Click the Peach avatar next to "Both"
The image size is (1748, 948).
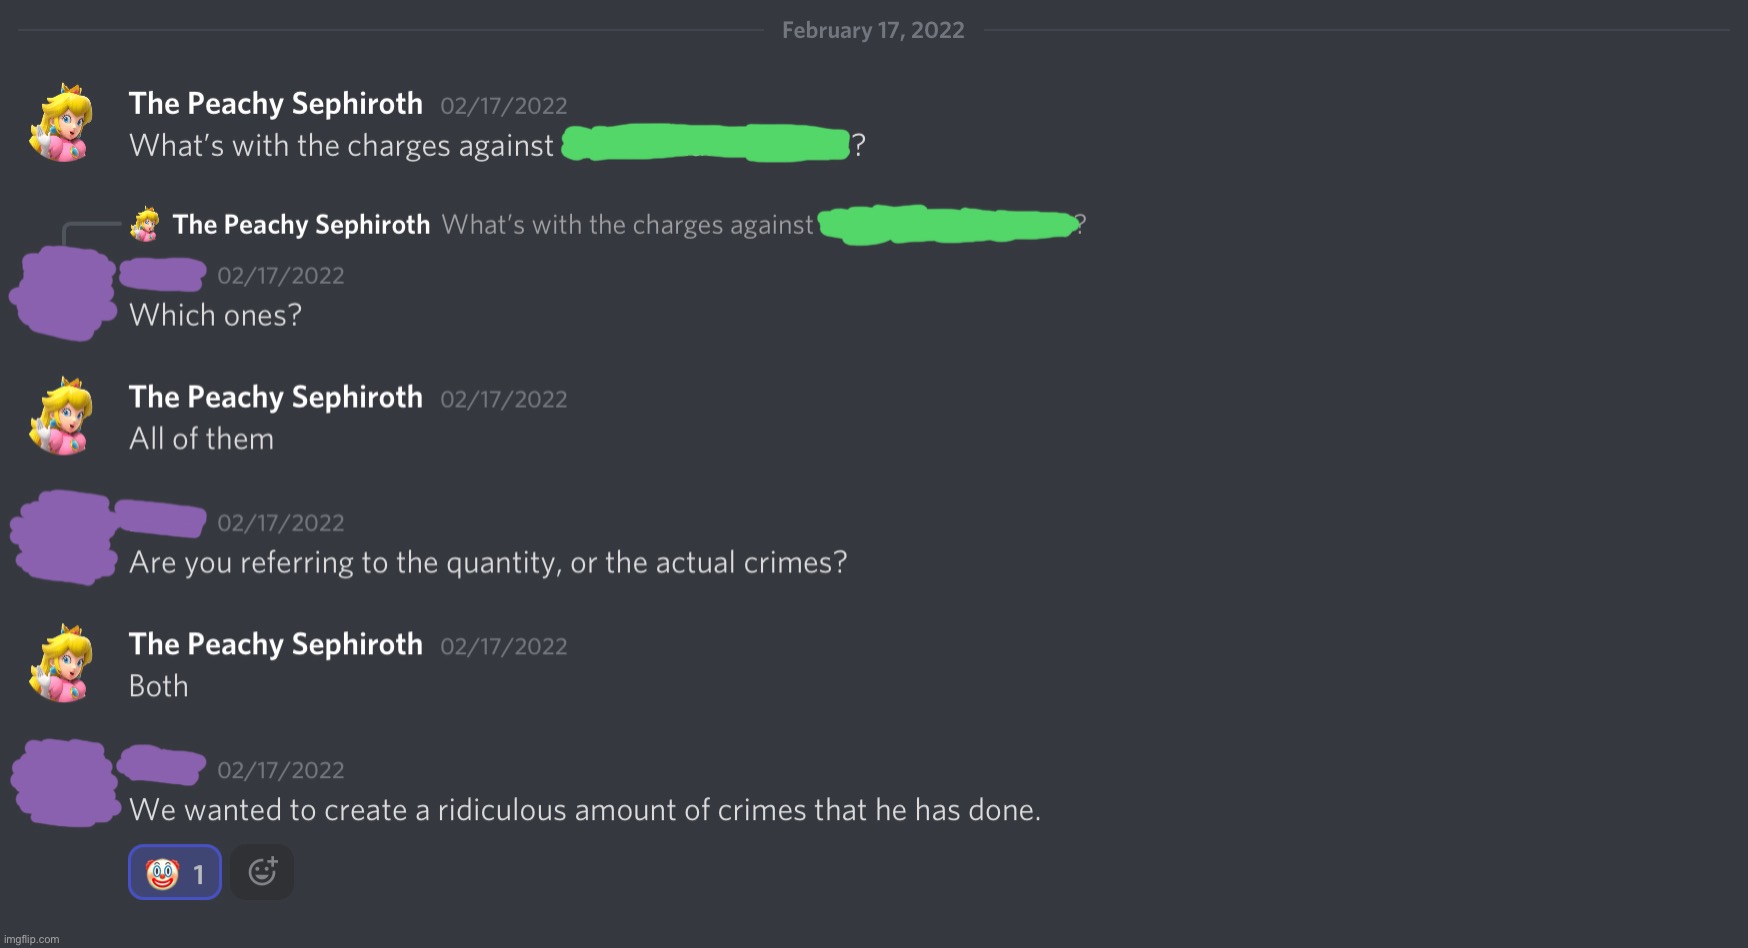tap(62, 663)
